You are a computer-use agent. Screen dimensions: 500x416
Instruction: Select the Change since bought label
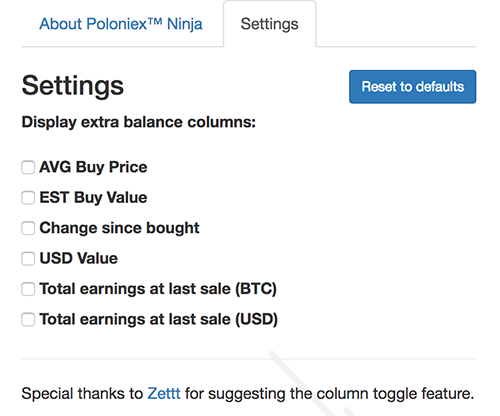click(119, 228)
